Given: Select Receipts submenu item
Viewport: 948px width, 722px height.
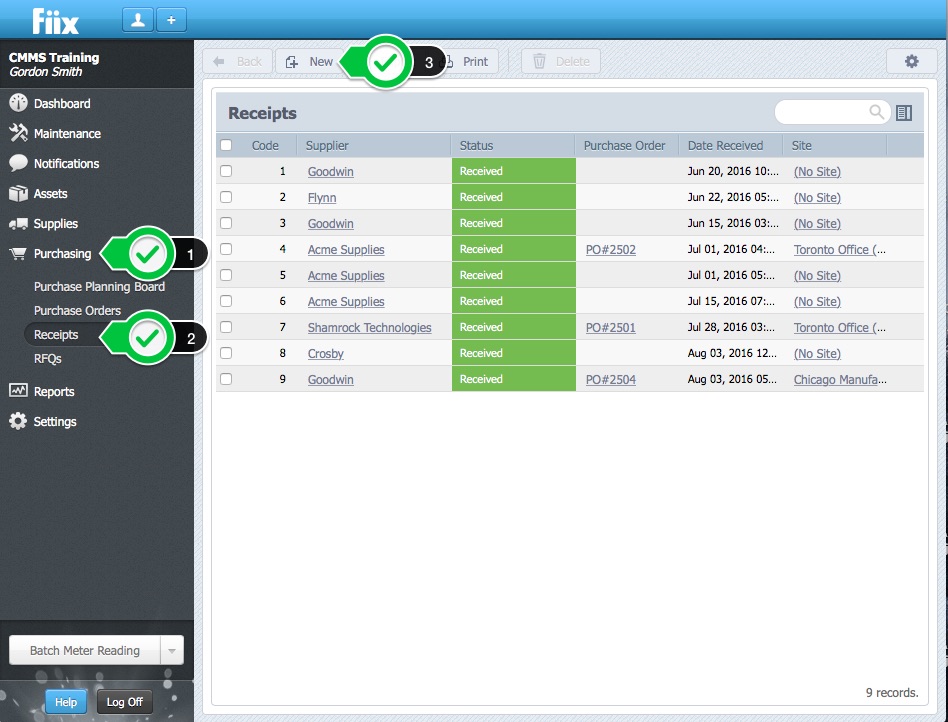Looking at the screenshot, I should 56,334.
